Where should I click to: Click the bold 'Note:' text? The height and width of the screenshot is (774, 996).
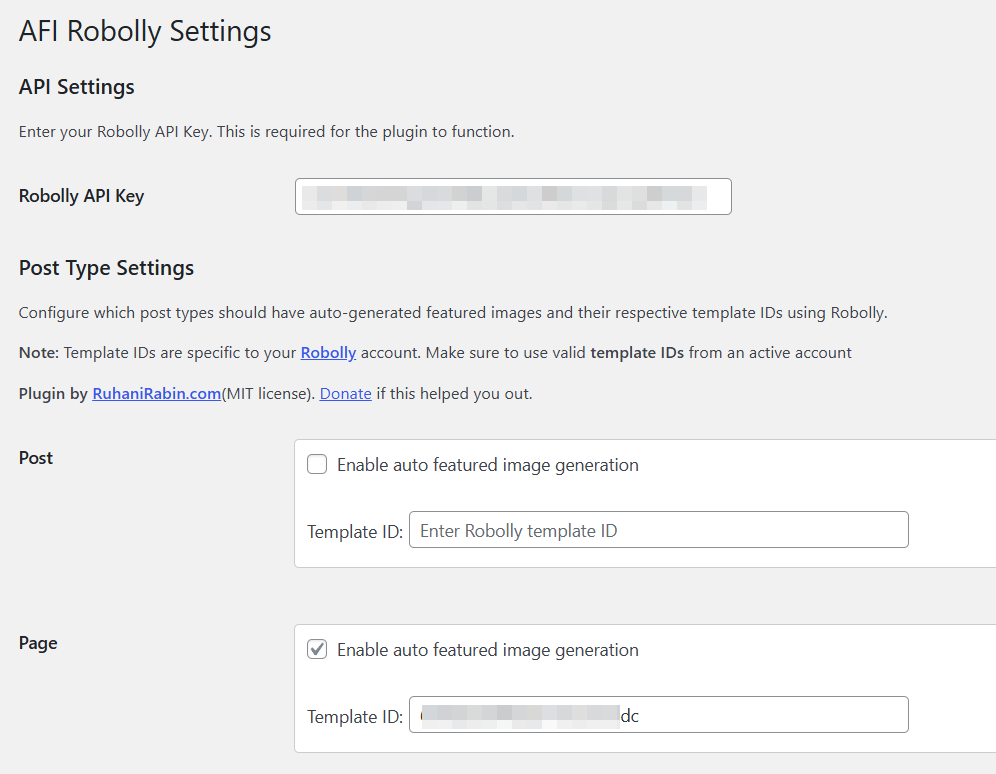click(39, 353)
